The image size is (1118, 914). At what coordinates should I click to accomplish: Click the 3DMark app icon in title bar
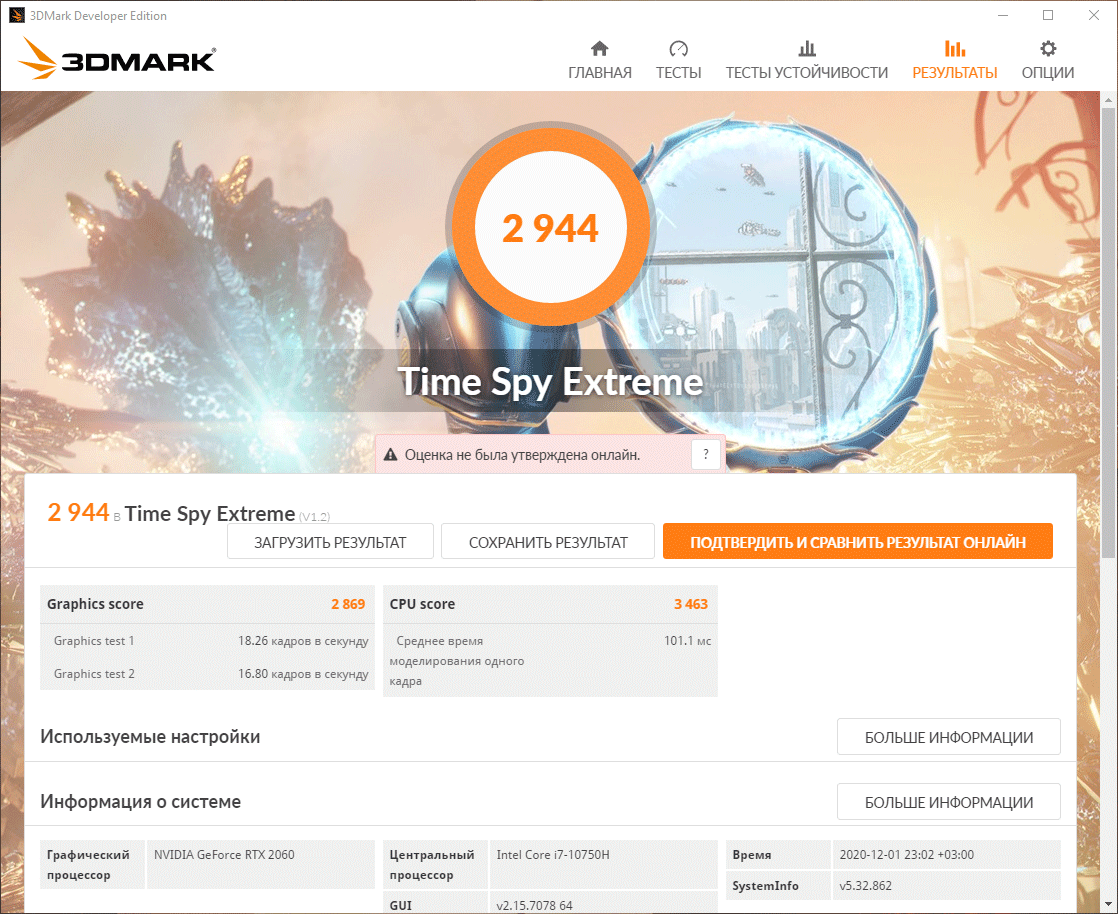coord(16,16)
